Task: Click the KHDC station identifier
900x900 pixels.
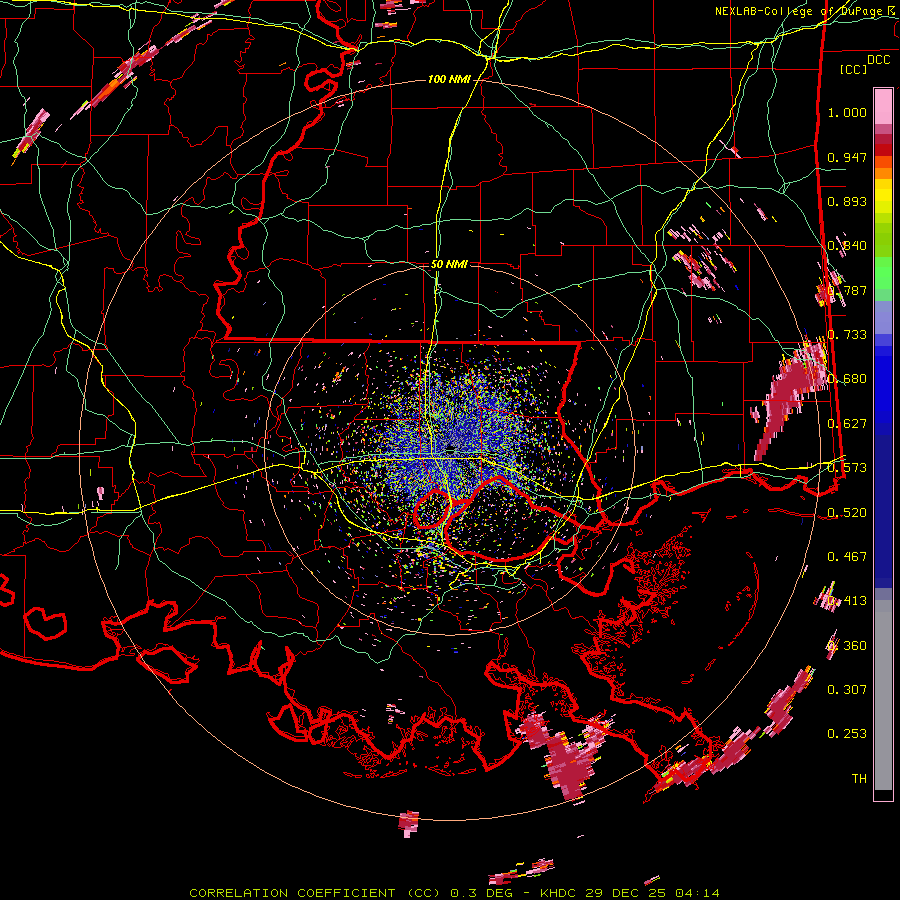Action: 559,893
